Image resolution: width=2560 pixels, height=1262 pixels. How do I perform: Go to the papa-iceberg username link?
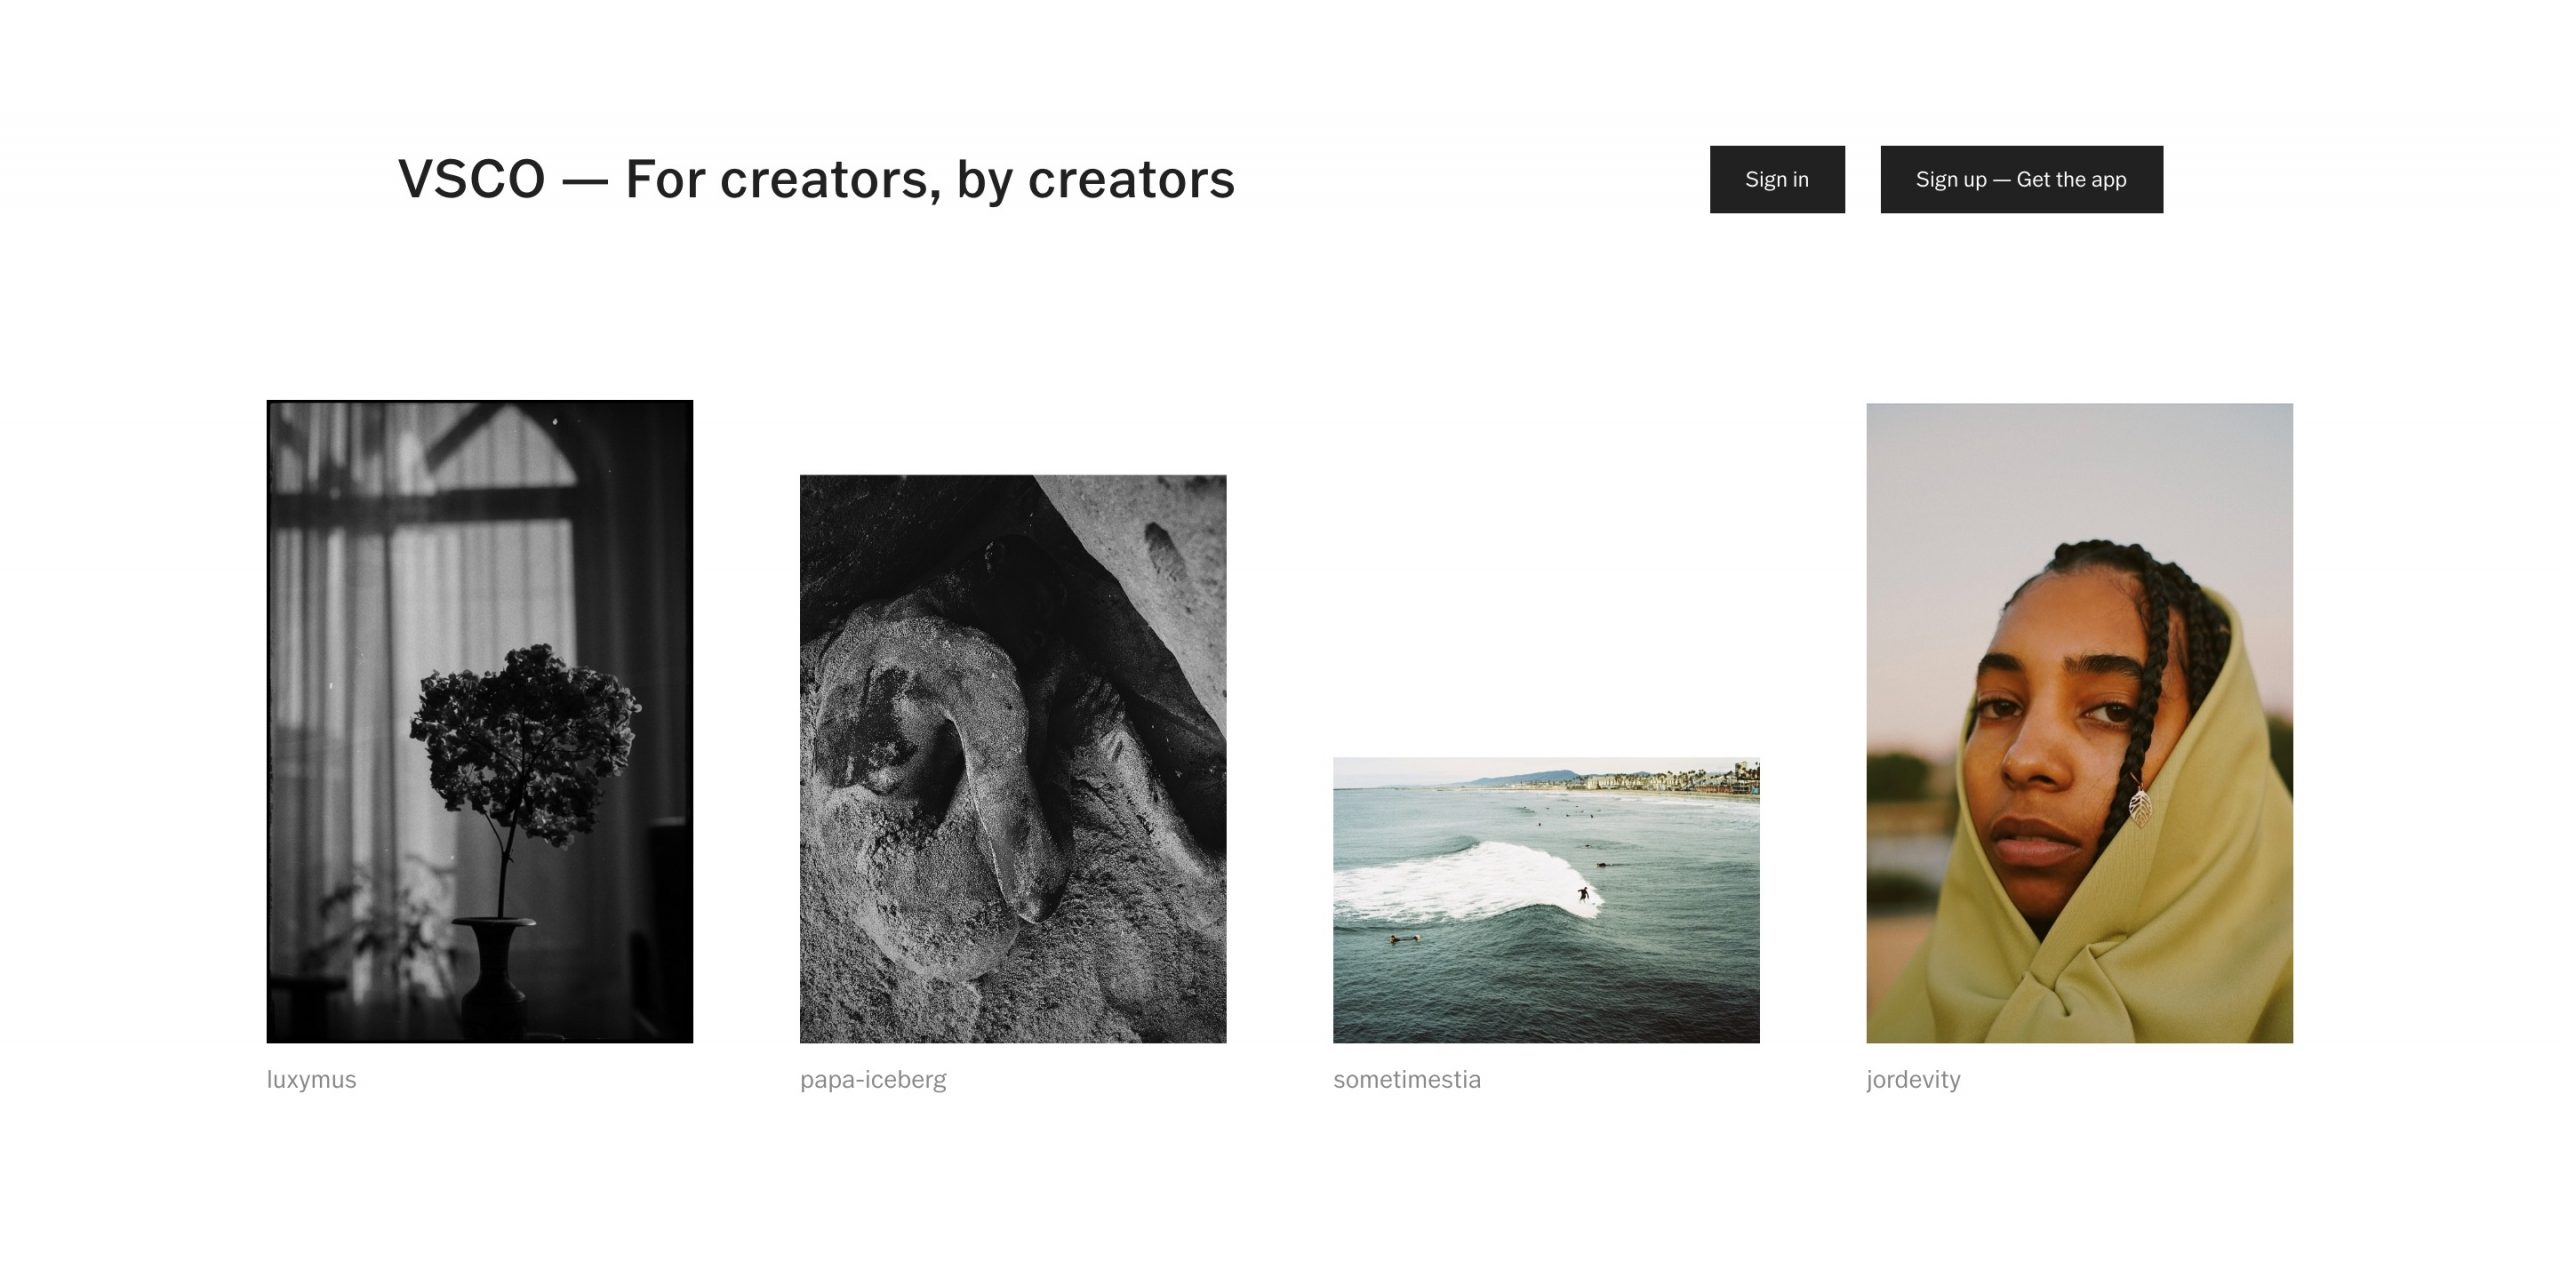click(x=872, y=1079)
